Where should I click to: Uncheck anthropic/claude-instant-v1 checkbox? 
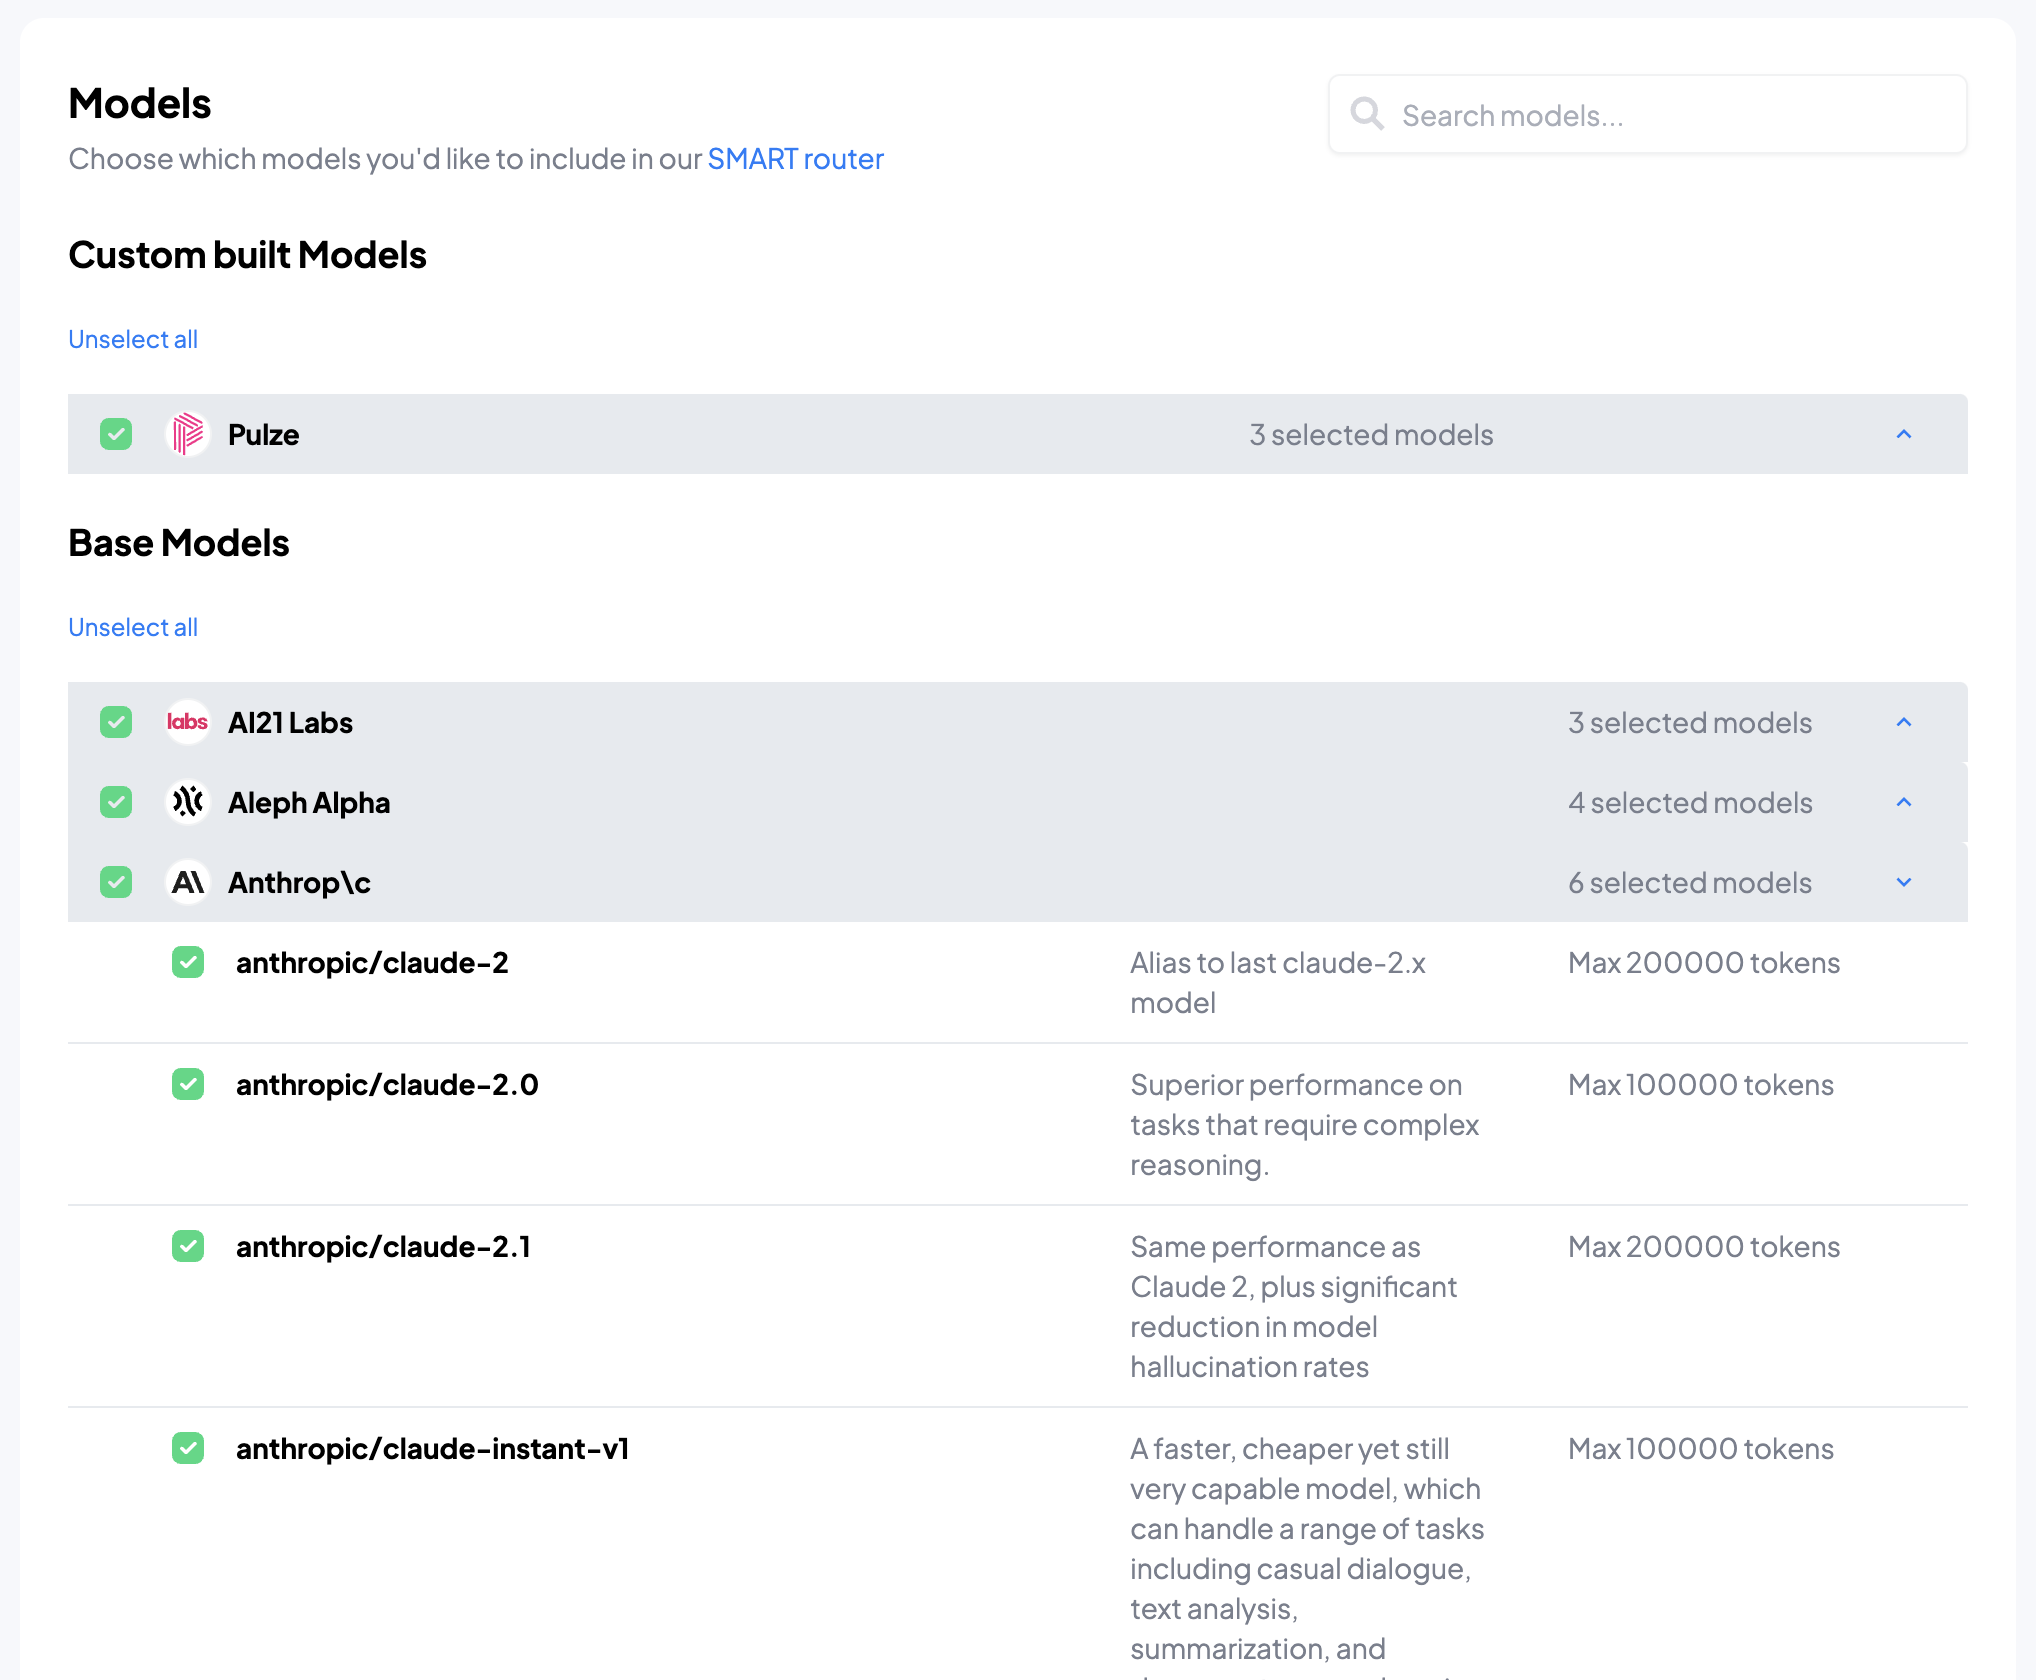tap(188, 1448)
